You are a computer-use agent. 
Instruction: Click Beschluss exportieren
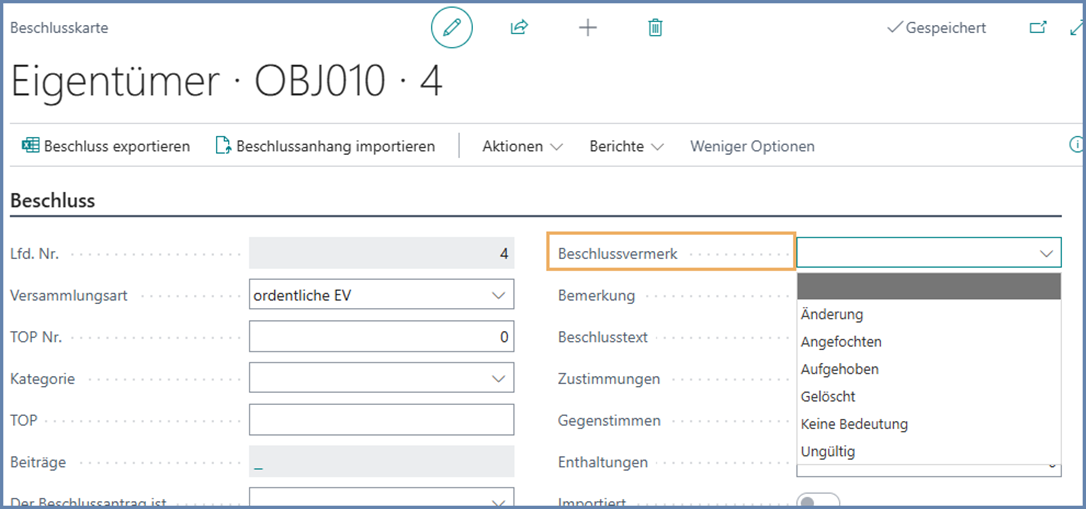[106, 146]
